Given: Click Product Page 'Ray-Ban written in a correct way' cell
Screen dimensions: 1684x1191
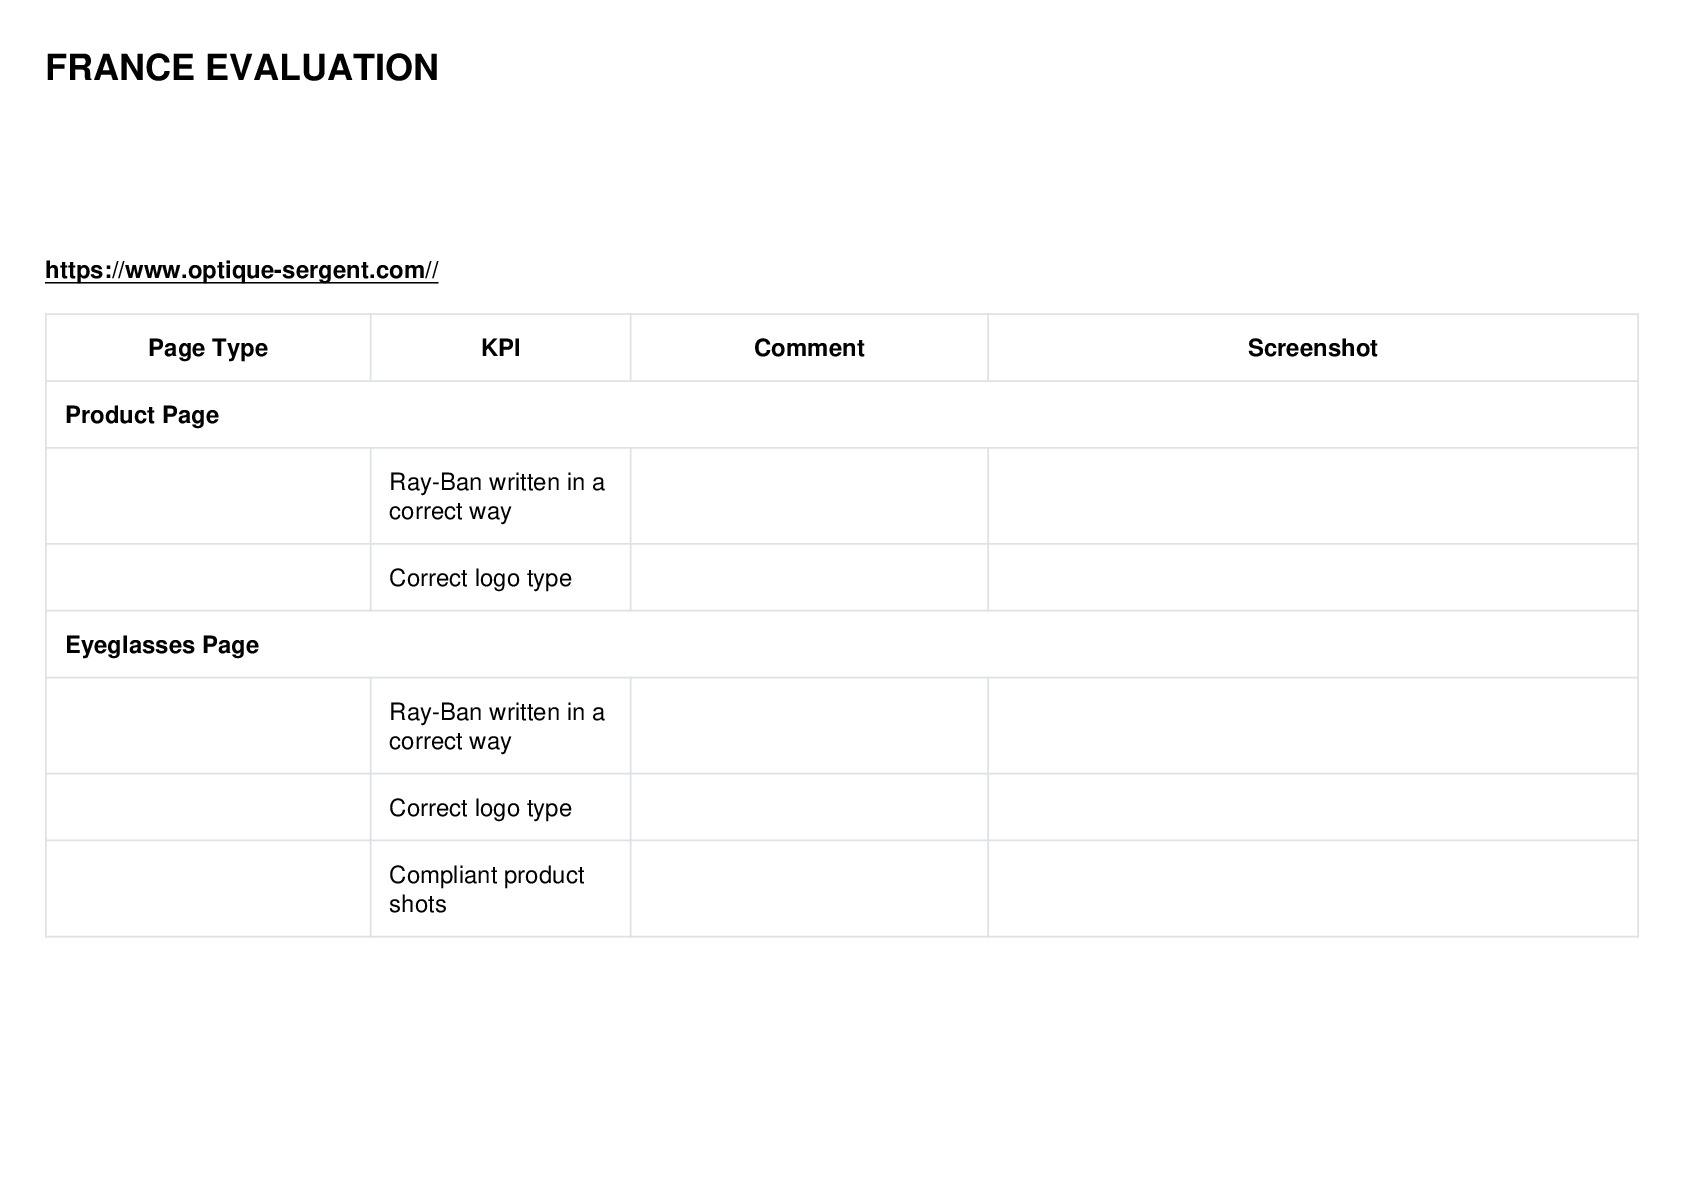Looking at the screenshot, I should pyautogui.click(x=500, y=497).
